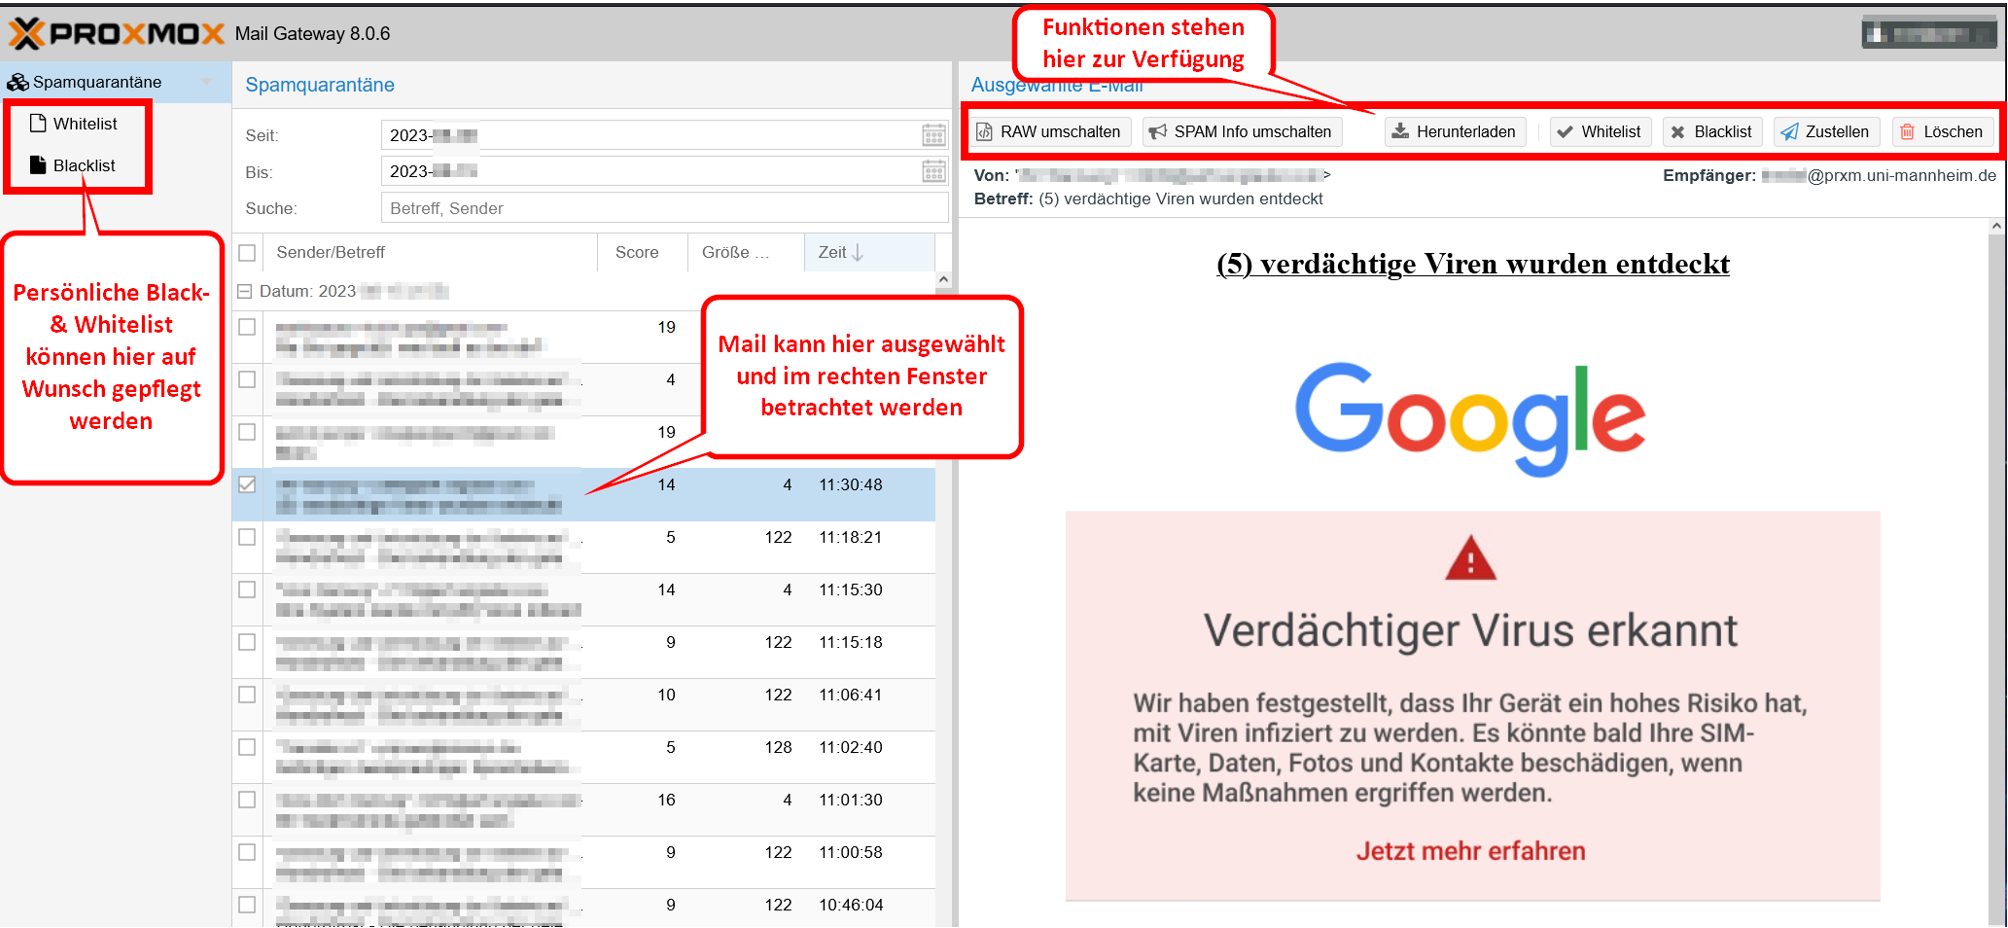Uncheck the mail received at 11:30:48
The width and height of the screenshot is (2008, 928).
[x=247, y=485]
